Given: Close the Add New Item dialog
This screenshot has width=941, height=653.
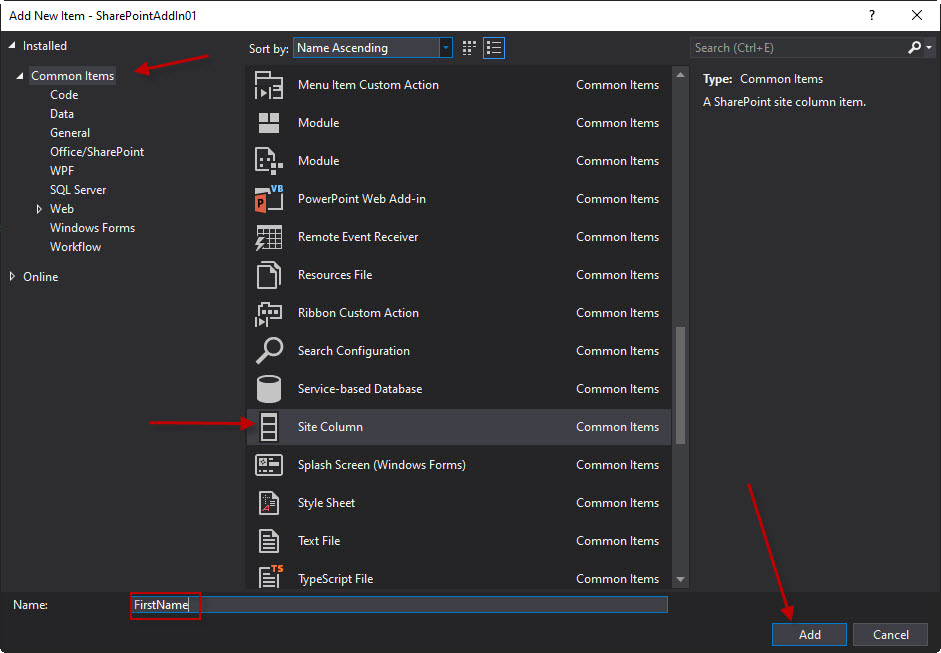Looking at the screenshot, I should point(916,16).
